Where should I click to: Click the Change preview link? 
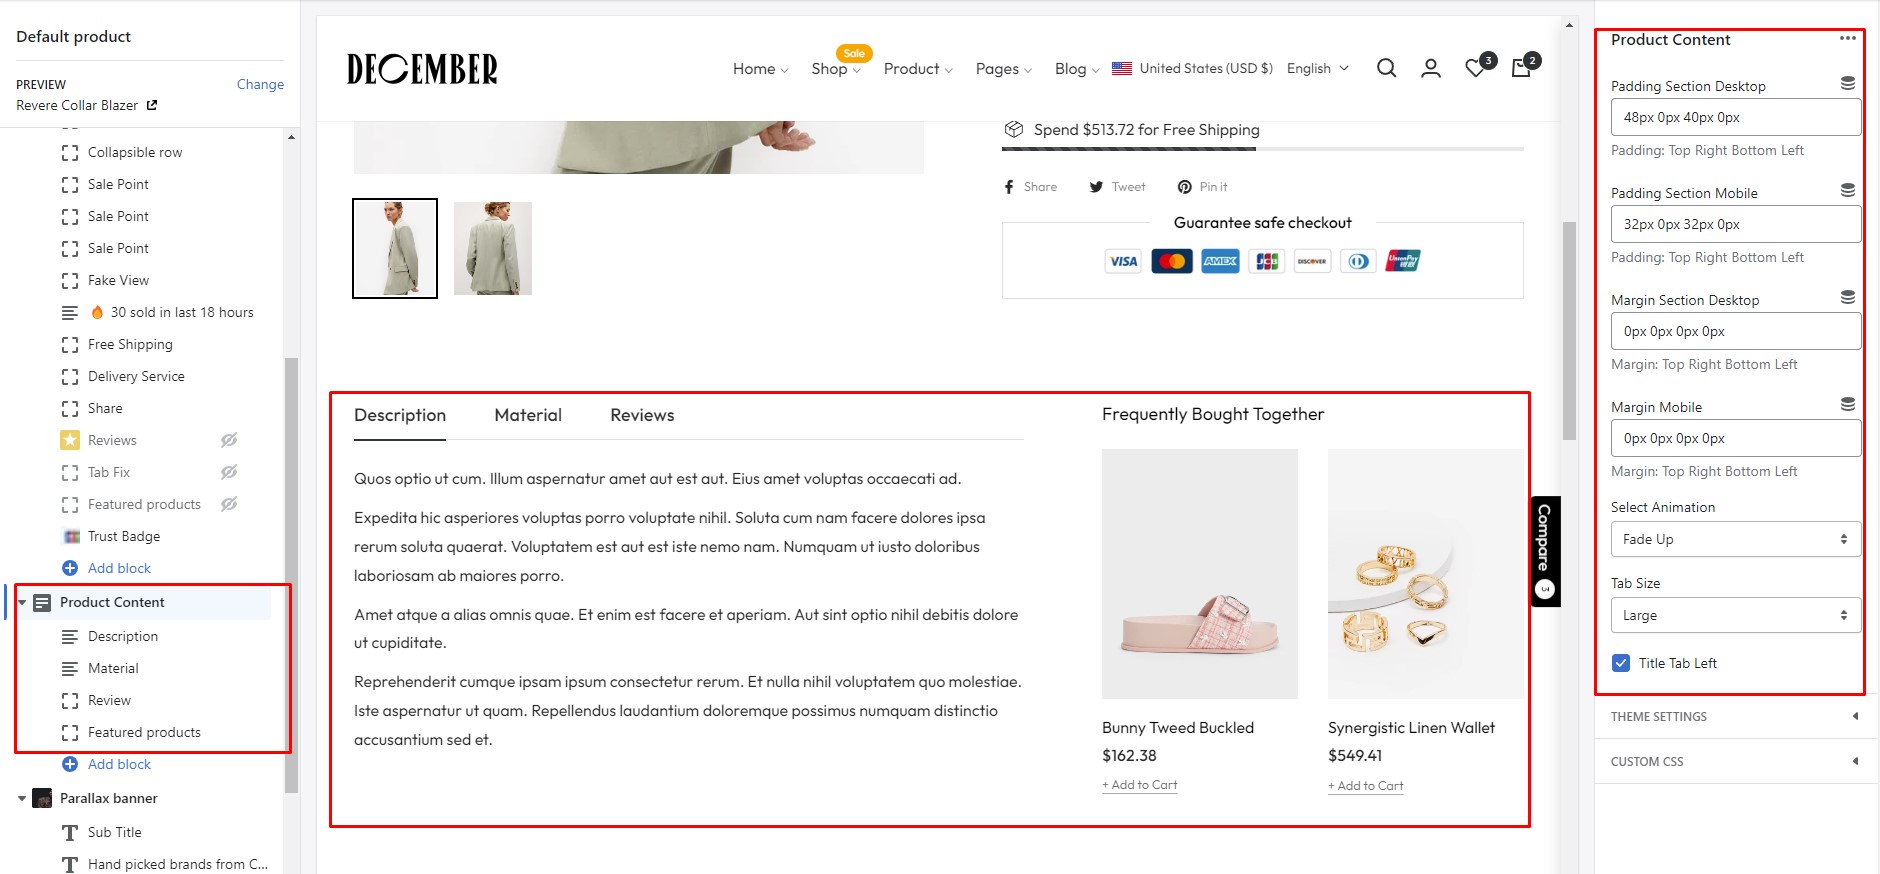click(x=260, y=84)
